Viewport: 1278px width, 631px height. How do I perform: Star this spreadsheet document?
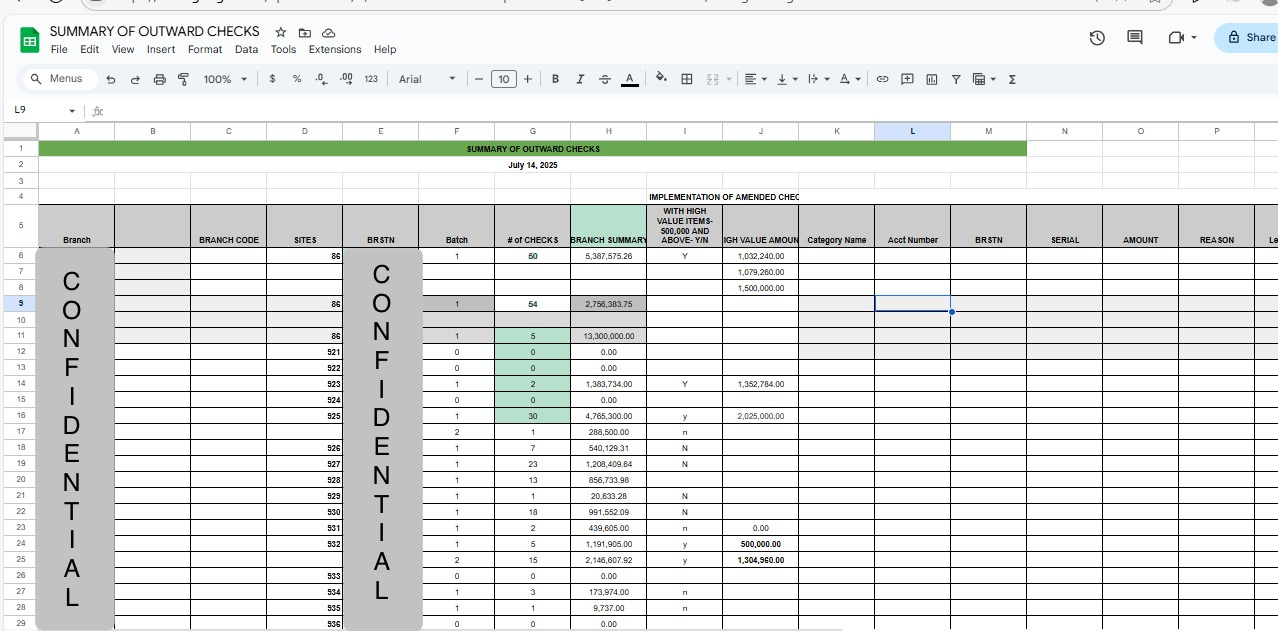click(x=281, y=32)
